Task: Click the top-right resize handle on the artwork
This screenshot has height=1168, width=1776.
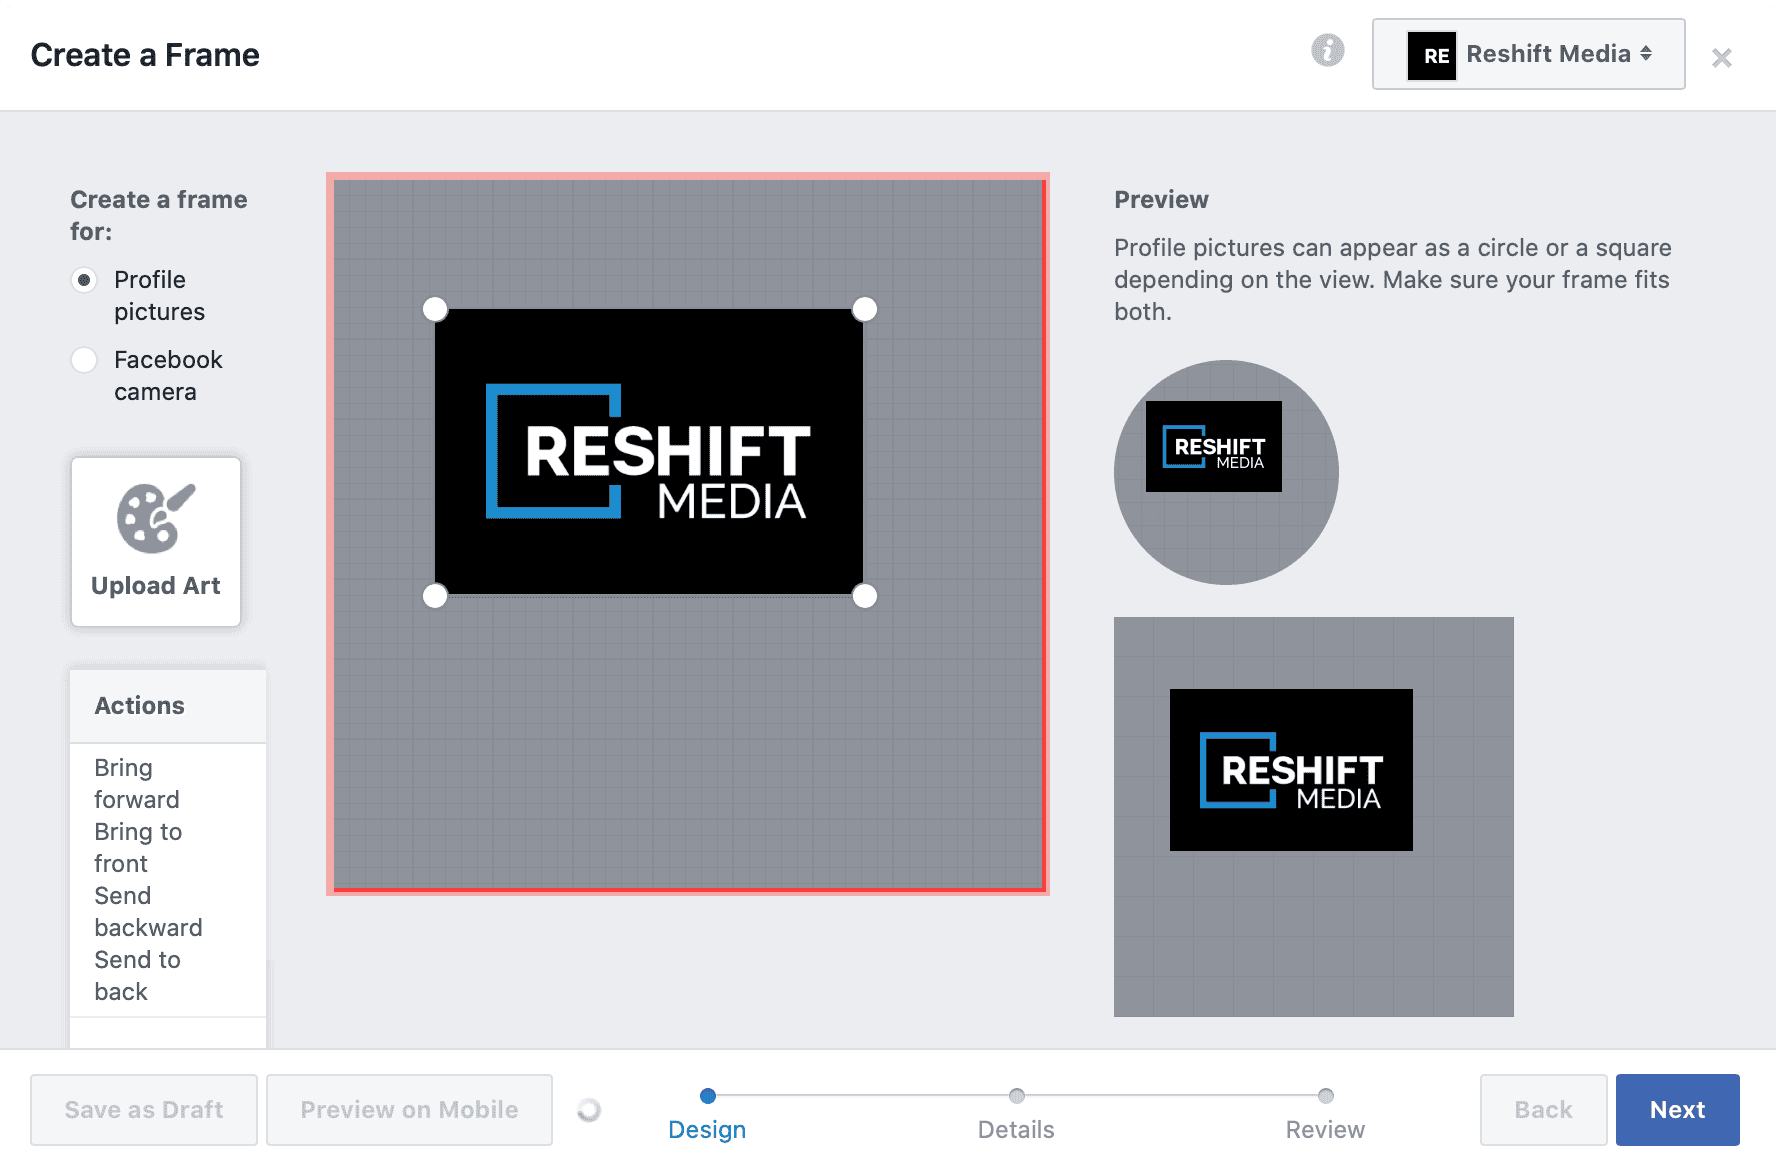Action: (x=866, y=309)
